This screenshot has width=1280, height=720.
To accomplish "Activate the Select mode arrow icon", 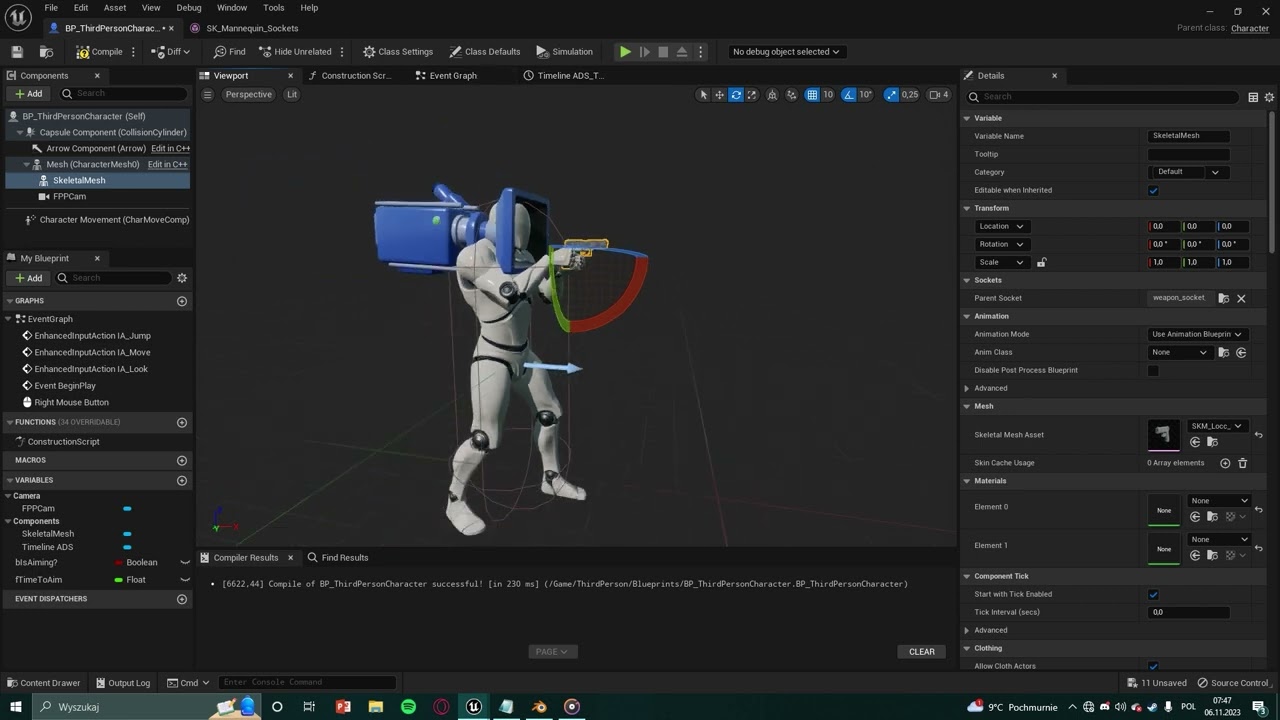I will [x=703, y=95].
